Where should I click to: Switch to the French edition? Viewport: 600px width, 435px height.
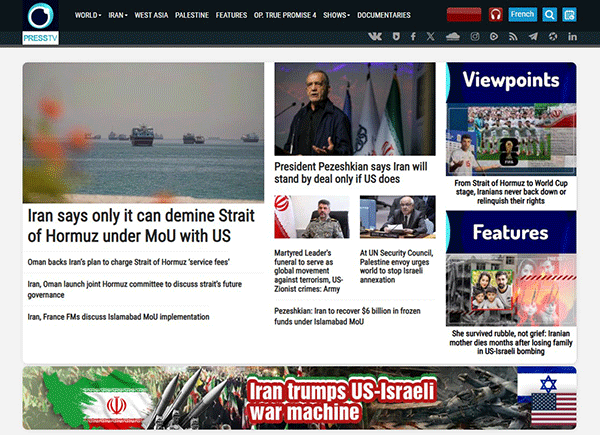pos(523,15)
